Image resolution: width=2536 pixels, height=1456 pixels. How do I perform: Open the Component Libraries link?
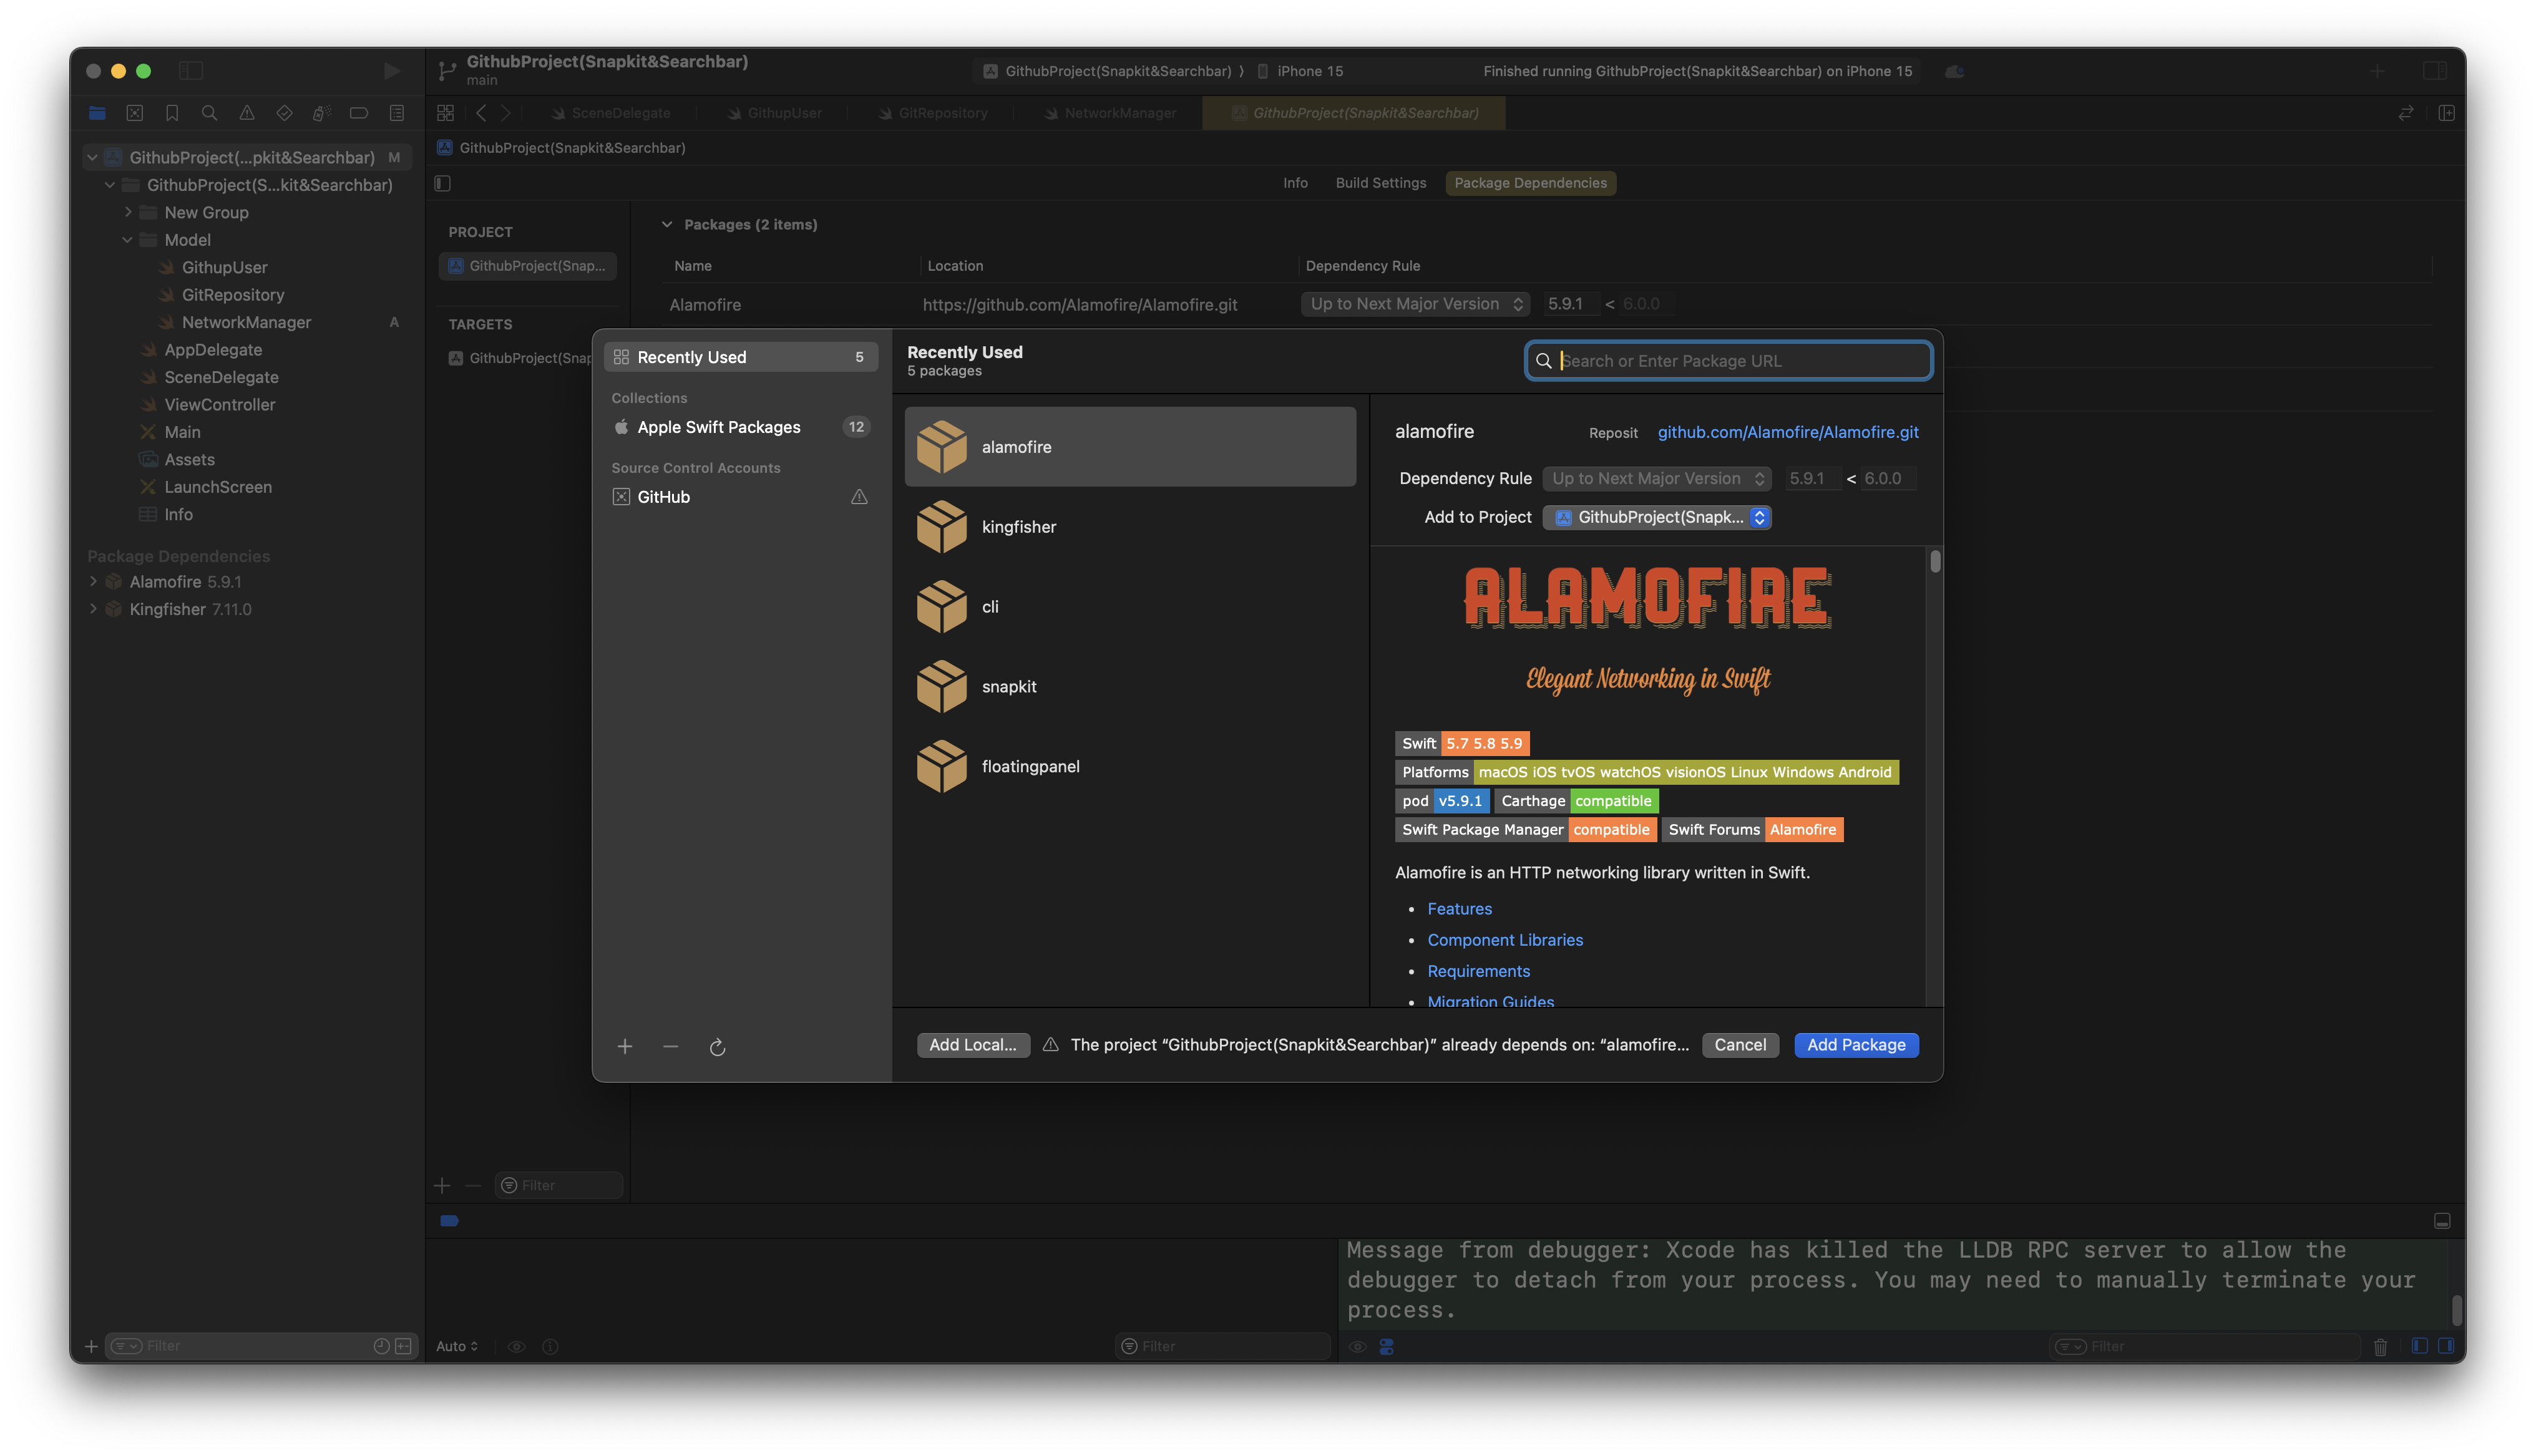1505,940
